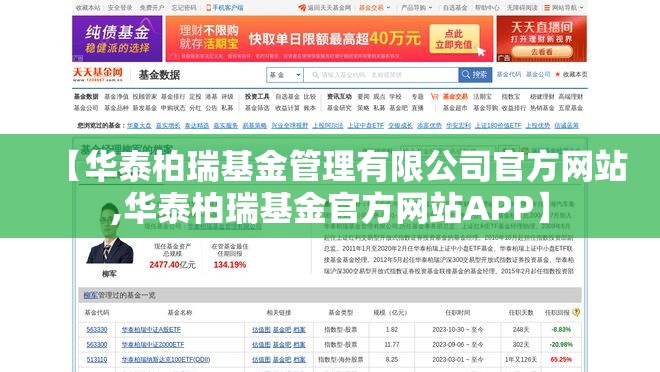Click the 纯债基金 purple banner
The image size is (660, 372).
(x=117, y=39)
